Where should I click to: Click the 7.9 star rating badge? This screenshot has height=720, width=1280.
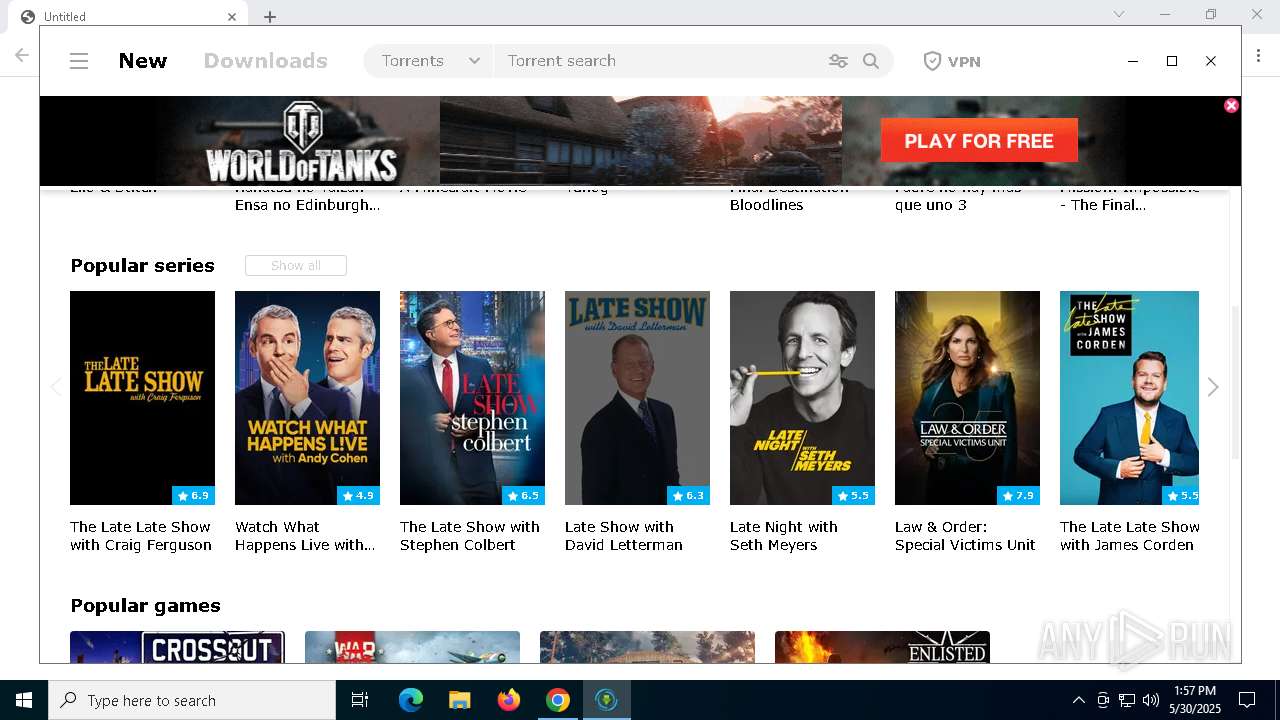[x=1018, y=495]
